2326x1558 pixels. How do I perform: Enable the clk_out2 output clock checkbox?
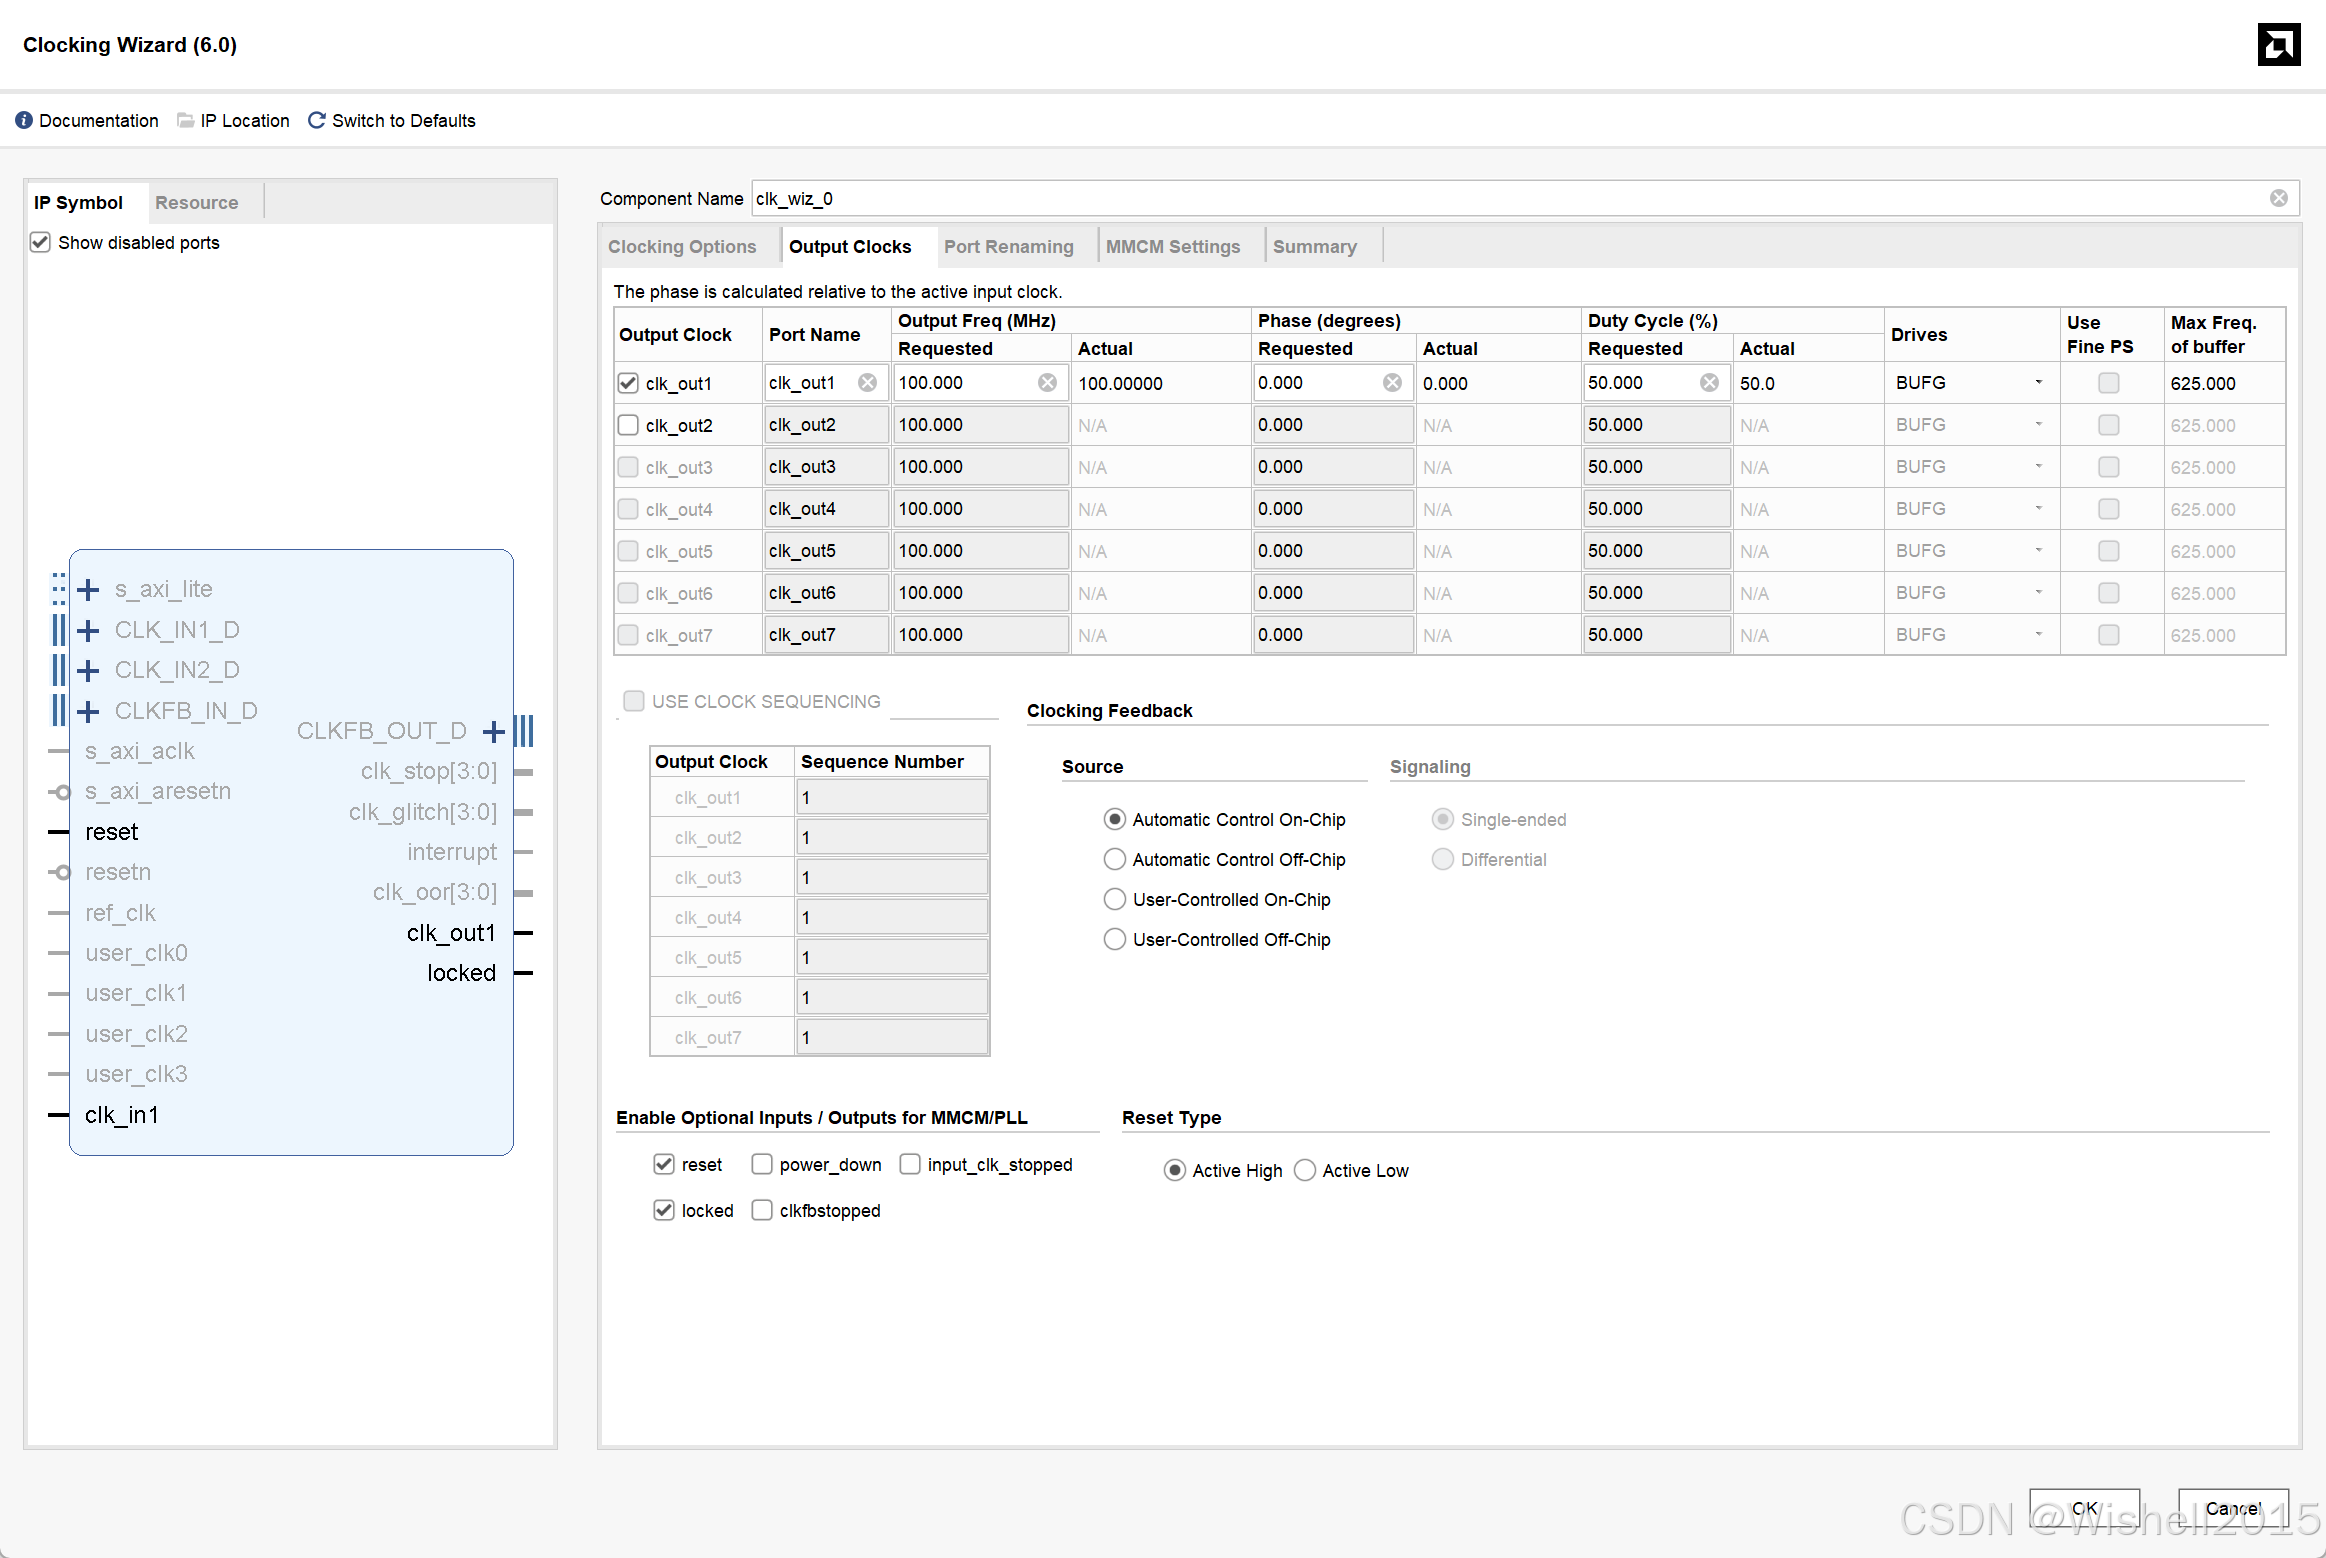pyautogui.click(x=628, y=425)
